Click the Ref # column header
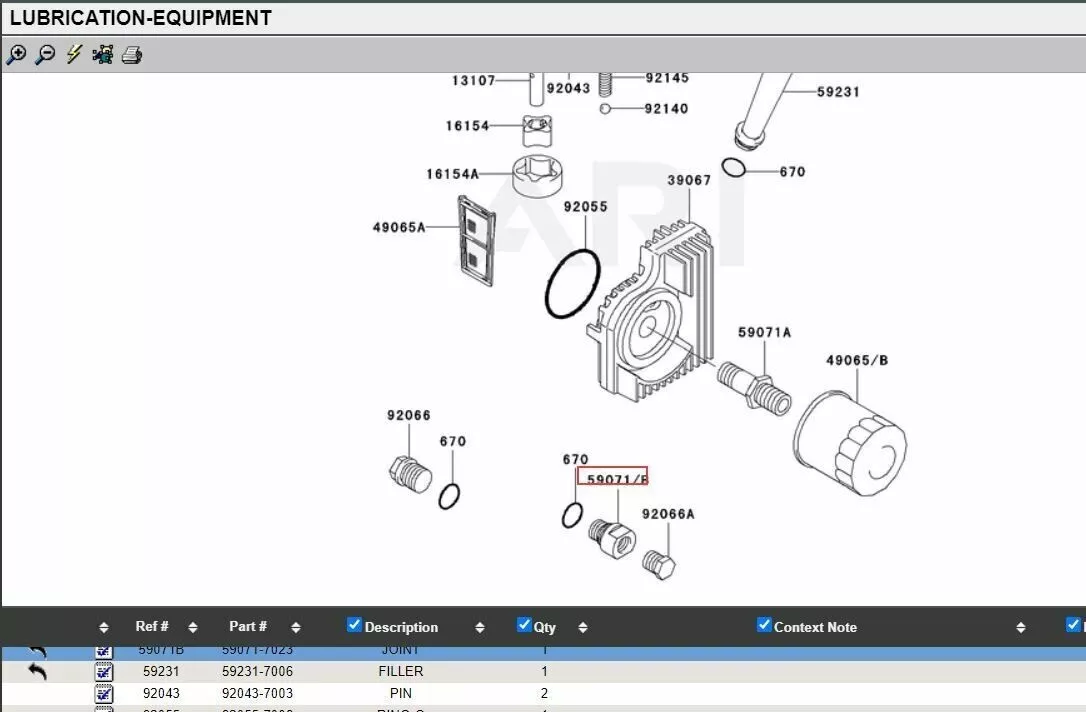 [152, 627]
